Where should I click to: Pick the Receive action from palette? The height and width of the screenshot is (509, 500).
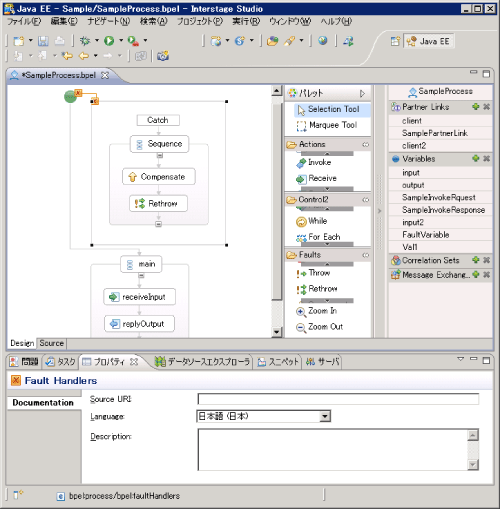point(316,178)
